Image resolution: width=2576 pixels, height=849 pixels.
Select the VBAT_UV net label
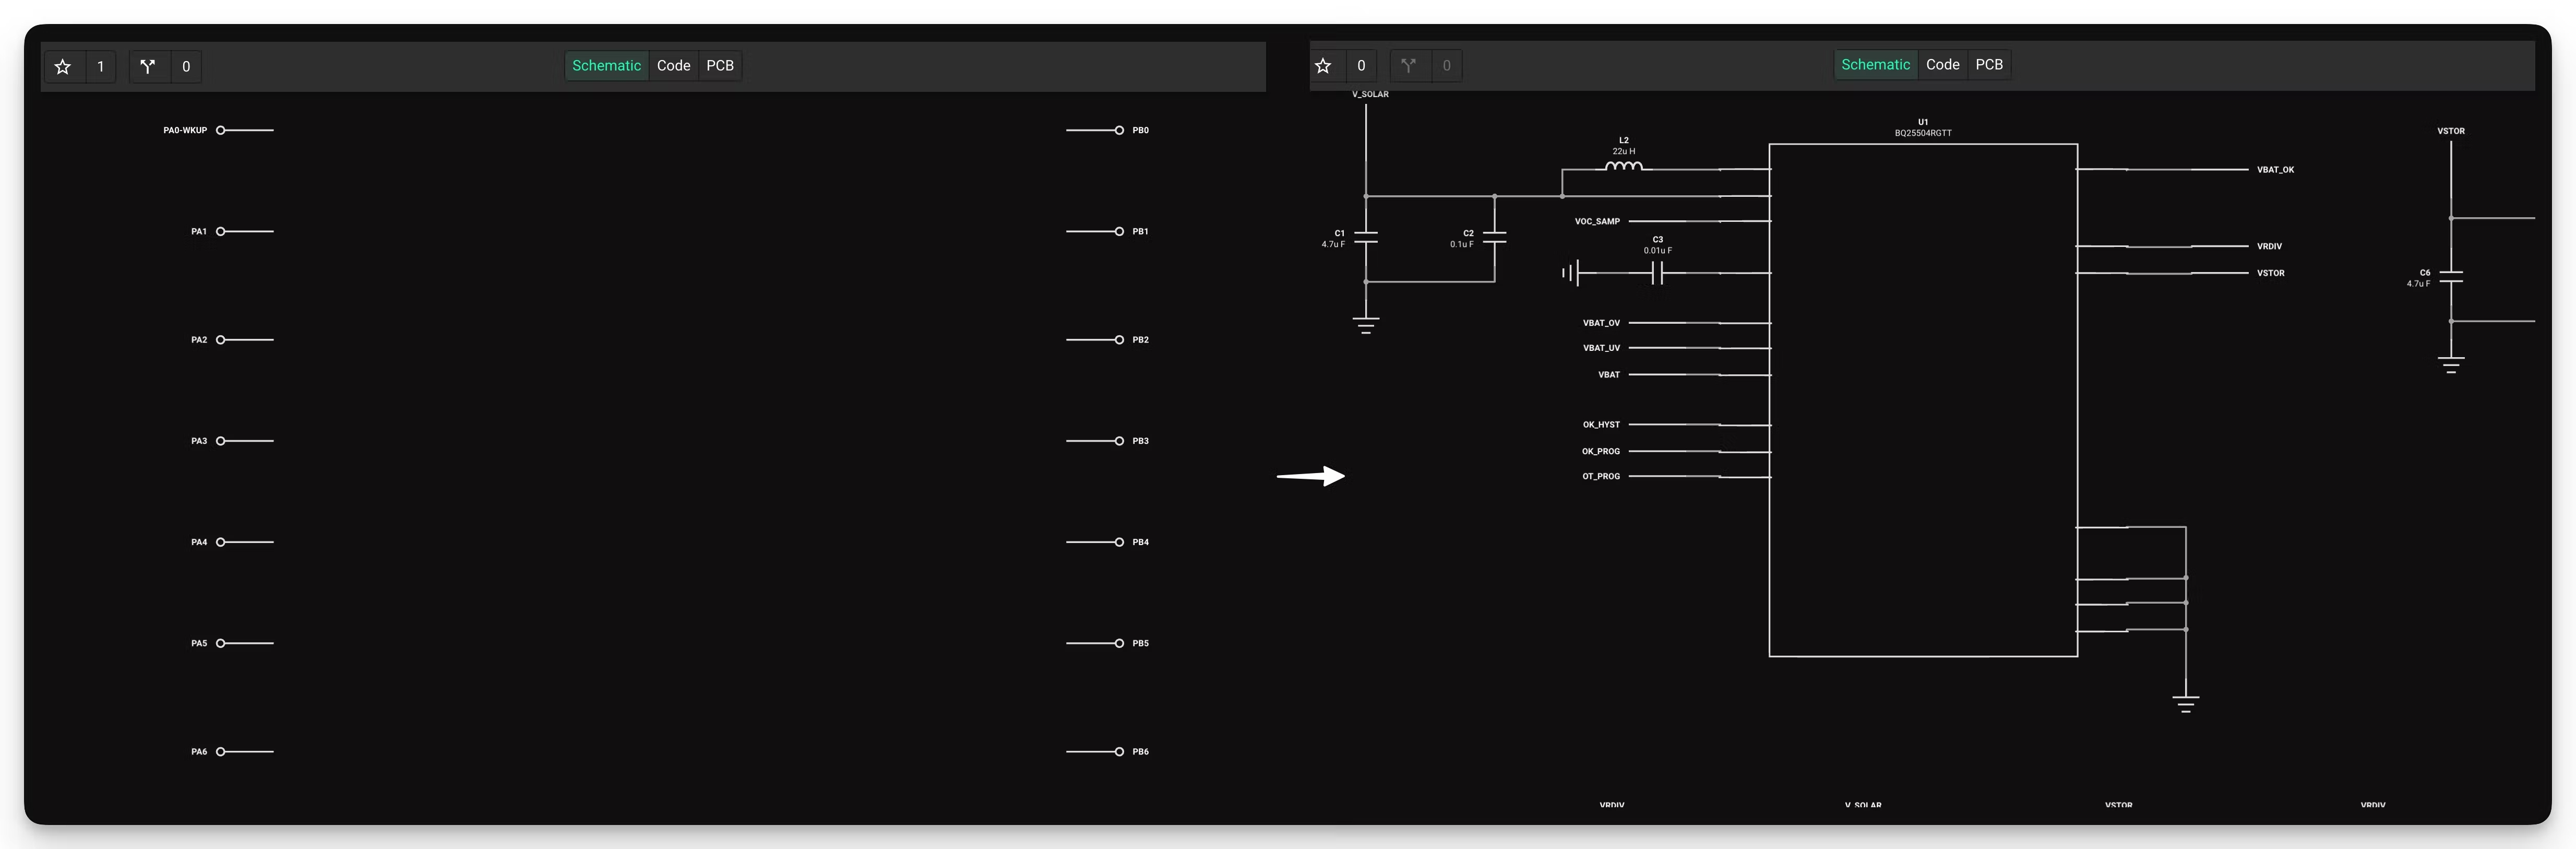click(x=1601, y=348)
